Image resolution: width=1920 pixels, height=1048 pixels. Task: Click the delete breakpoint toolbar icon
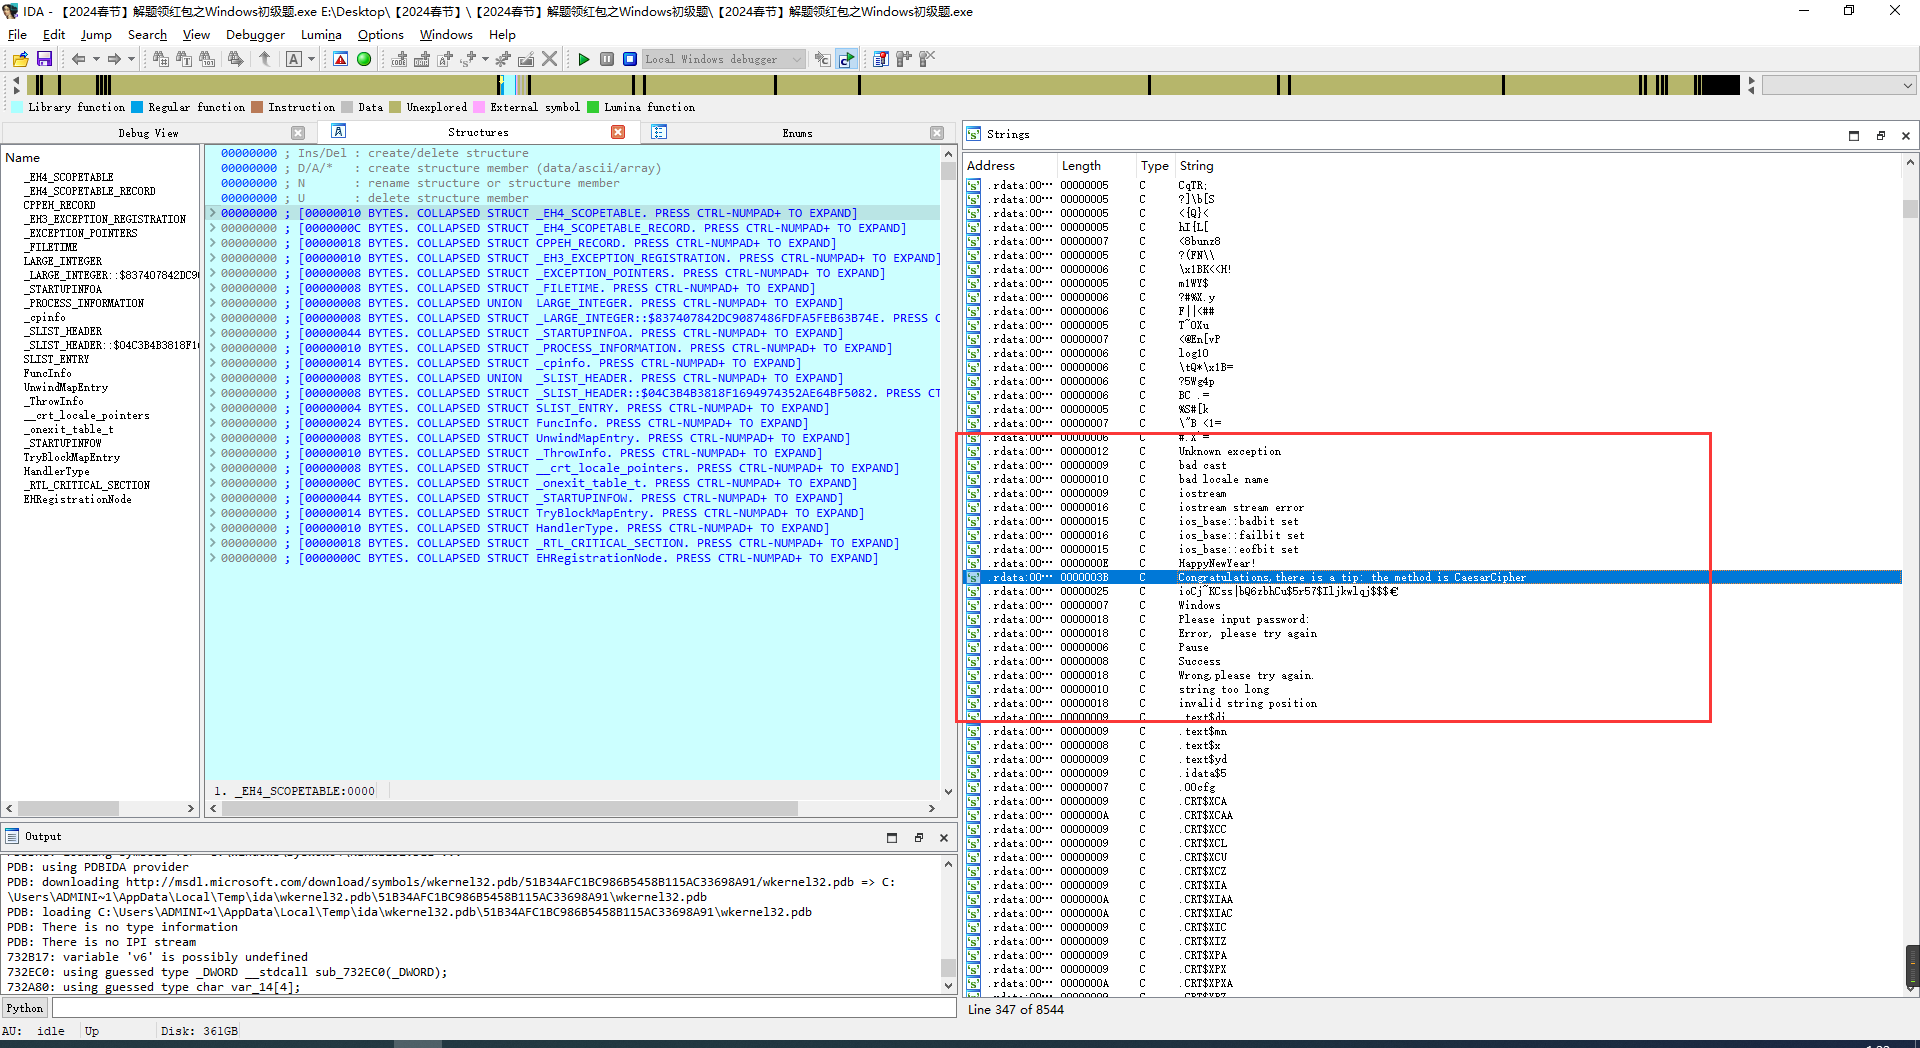927,59
